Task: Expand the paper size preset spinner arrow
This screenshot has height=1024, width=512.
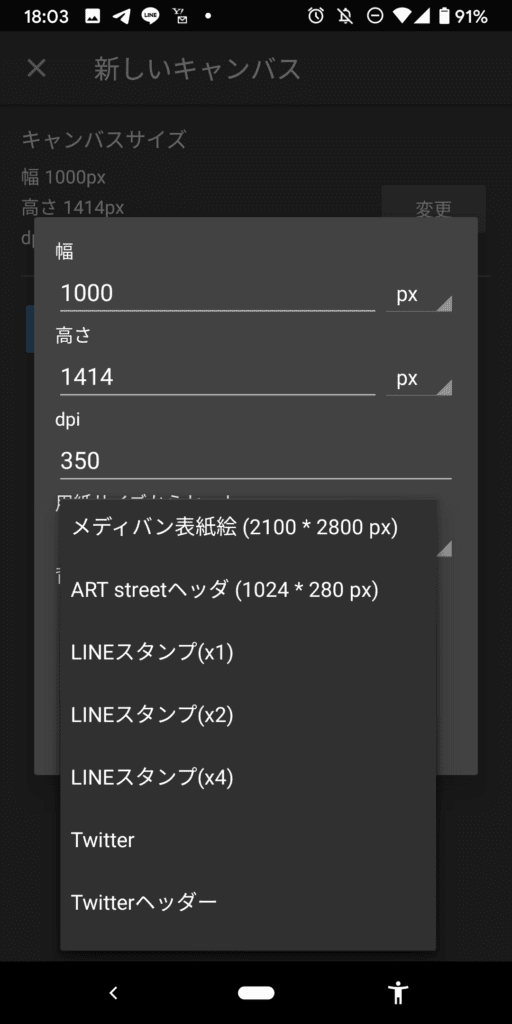Action: [444, 549]
